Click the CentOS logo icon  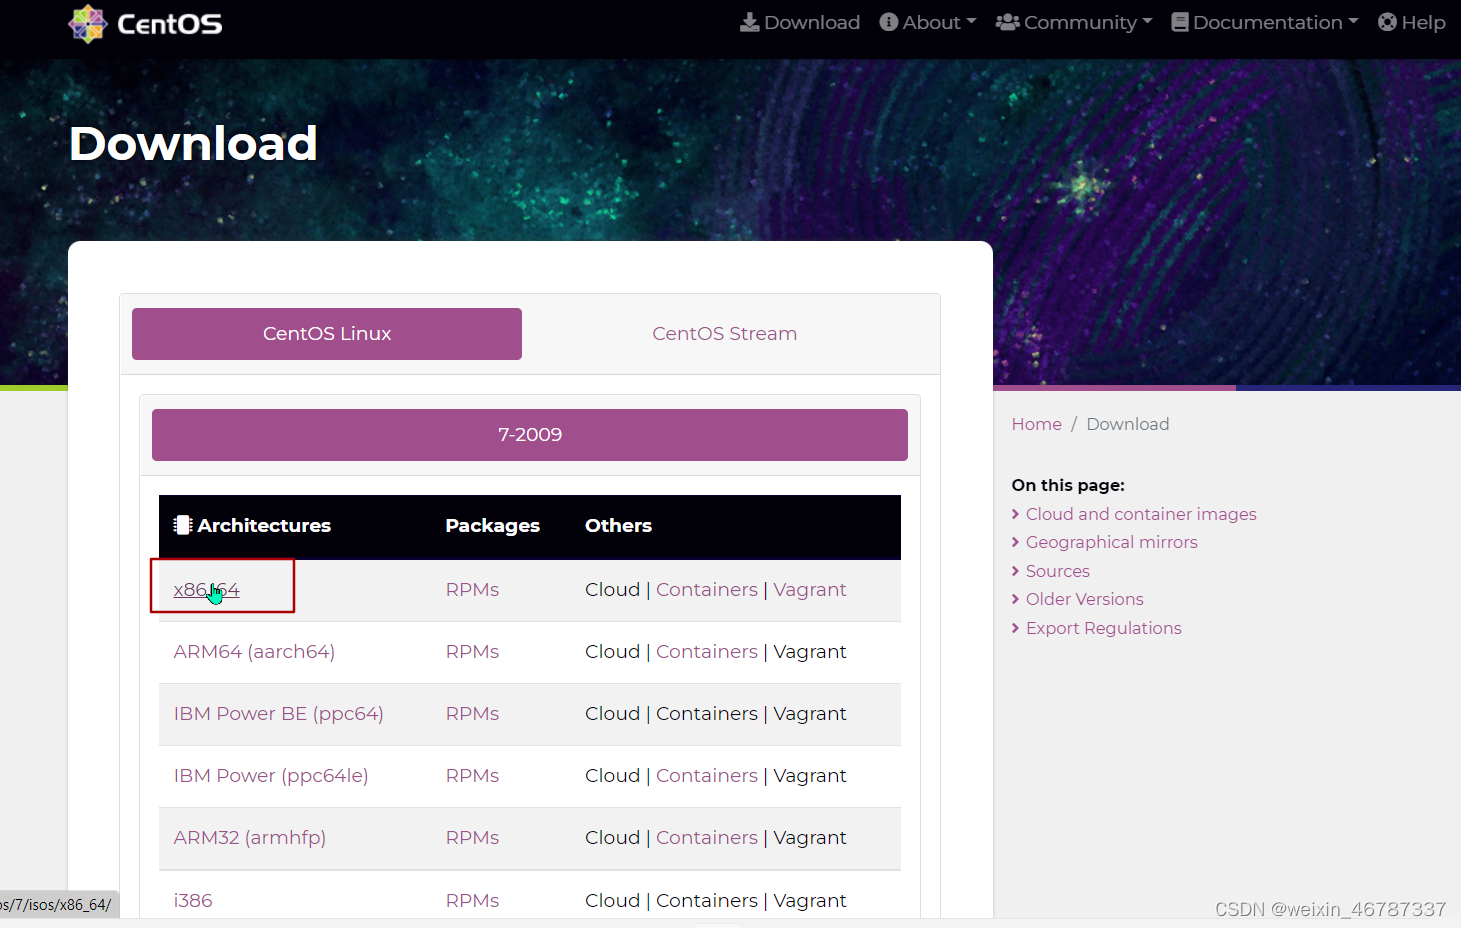(x=88, y=23)
